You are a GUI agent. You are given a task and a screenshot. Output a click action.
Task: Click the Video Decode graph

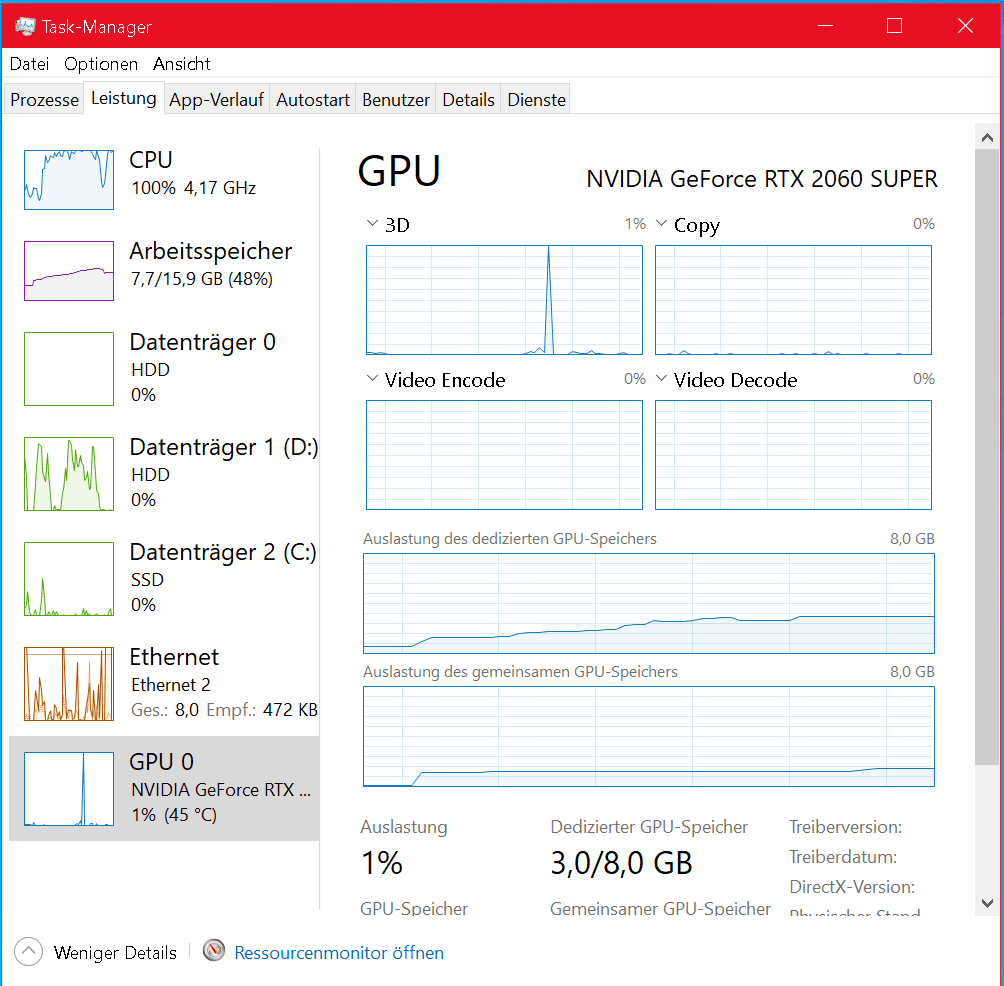(793, 455)
